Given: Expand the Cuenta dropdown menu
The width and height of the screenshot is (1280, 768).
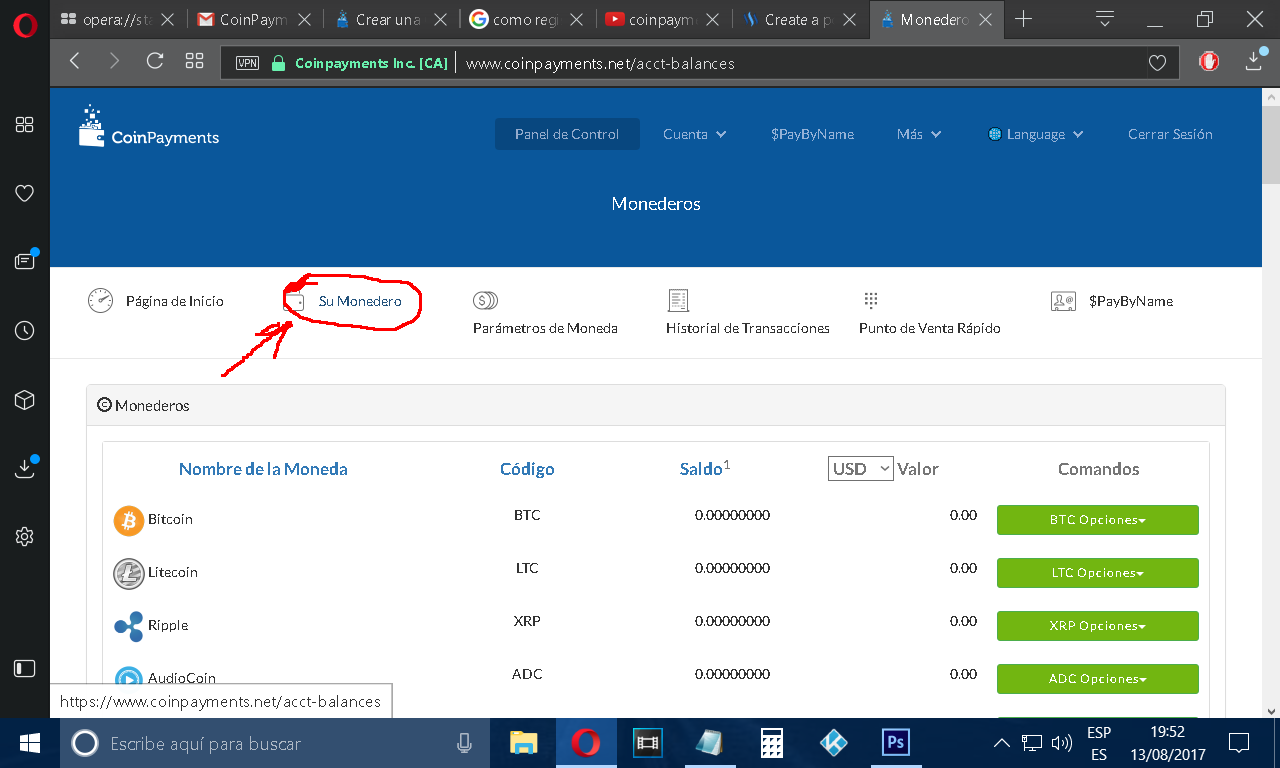Looking at the screenshot, I should [695, 134].
